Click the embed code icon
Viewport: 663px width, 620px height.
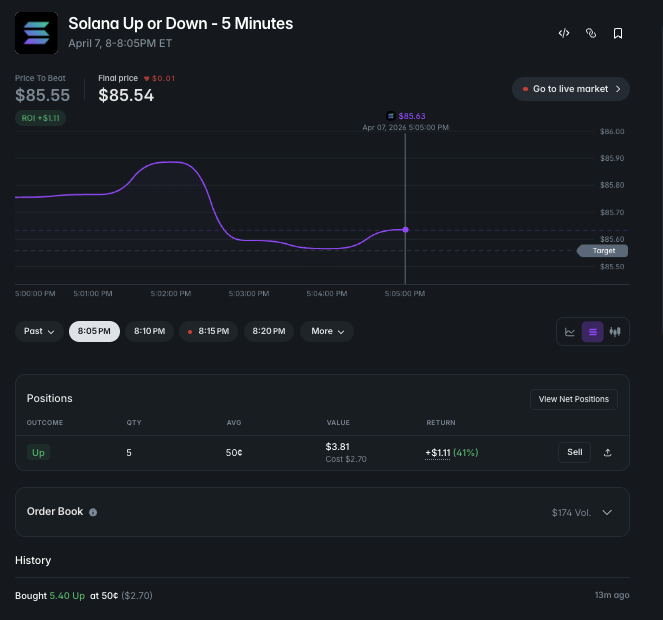[564, 33]
